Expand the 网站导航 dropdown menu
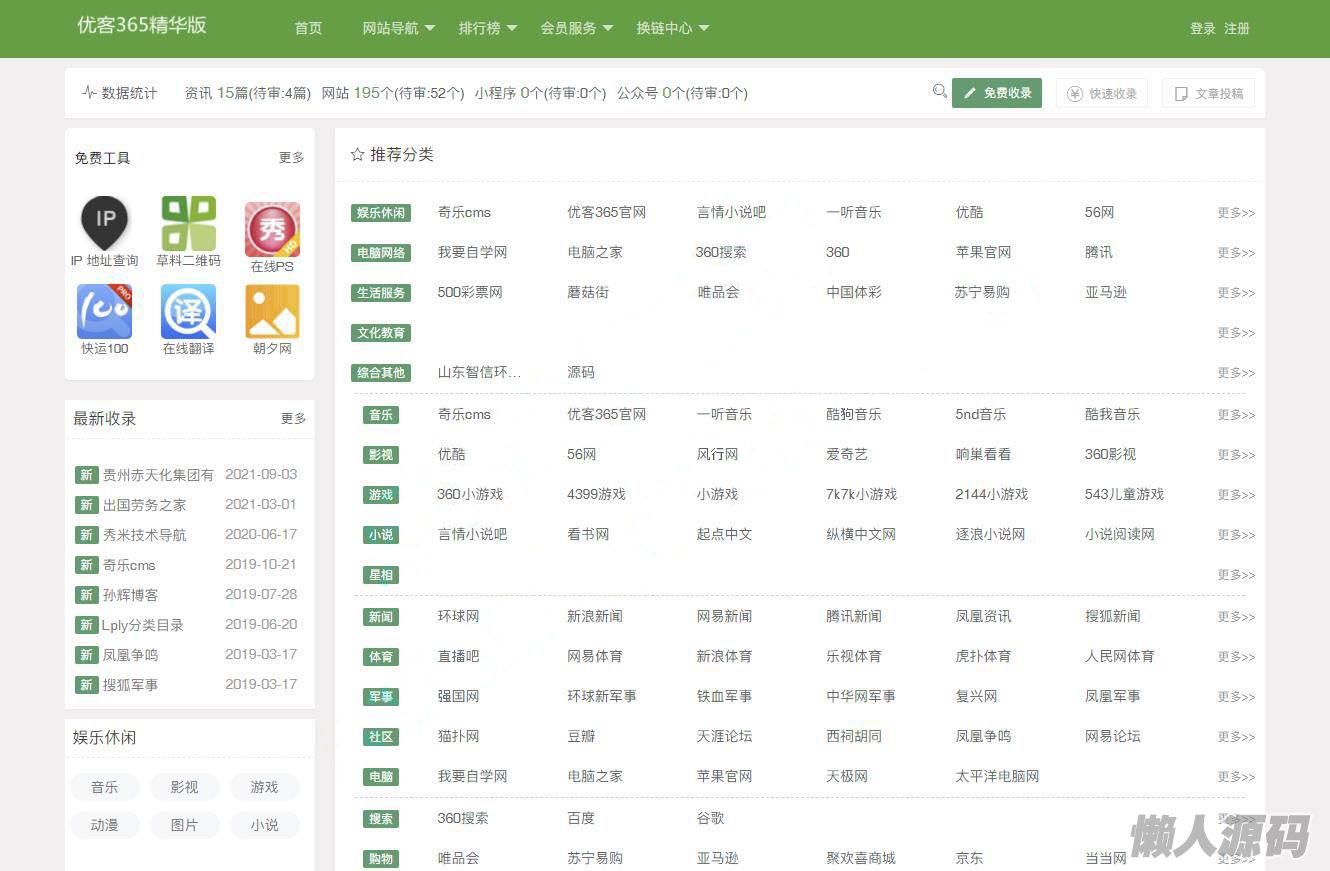 [398, 28]
